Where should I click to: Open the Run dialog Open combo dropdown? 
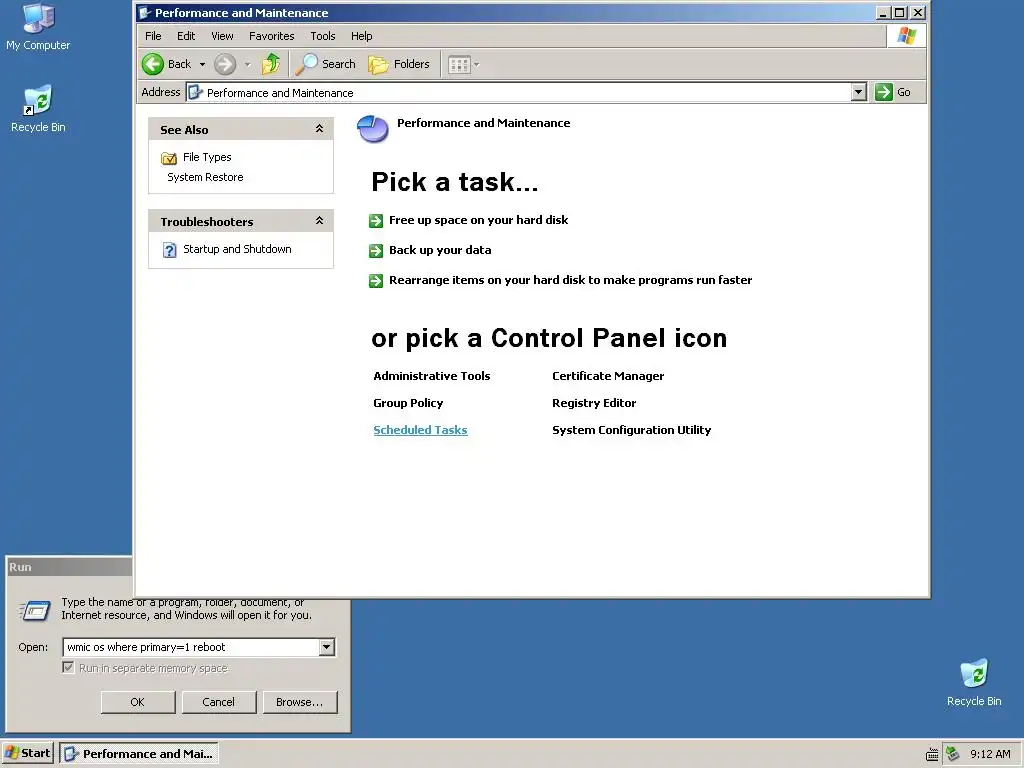pyautogui.click(x=327, y=647)
